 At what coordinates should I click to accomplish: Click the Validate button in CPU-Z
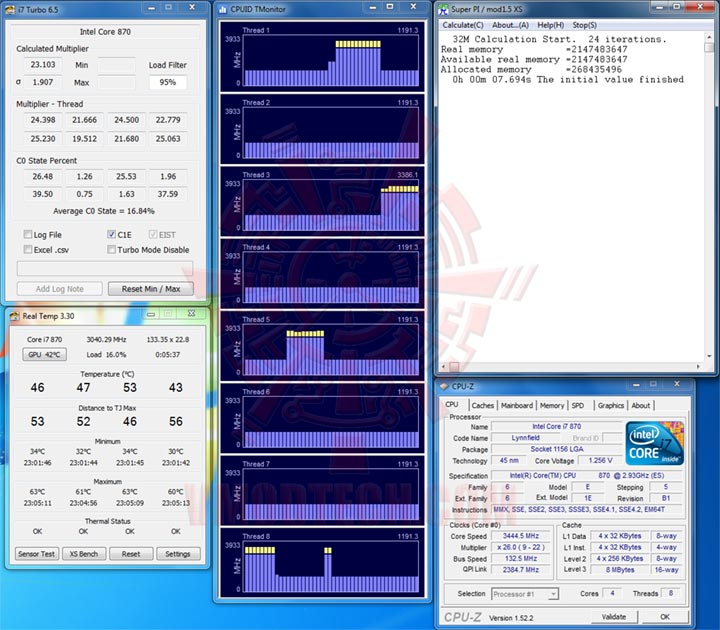(613, 617)
